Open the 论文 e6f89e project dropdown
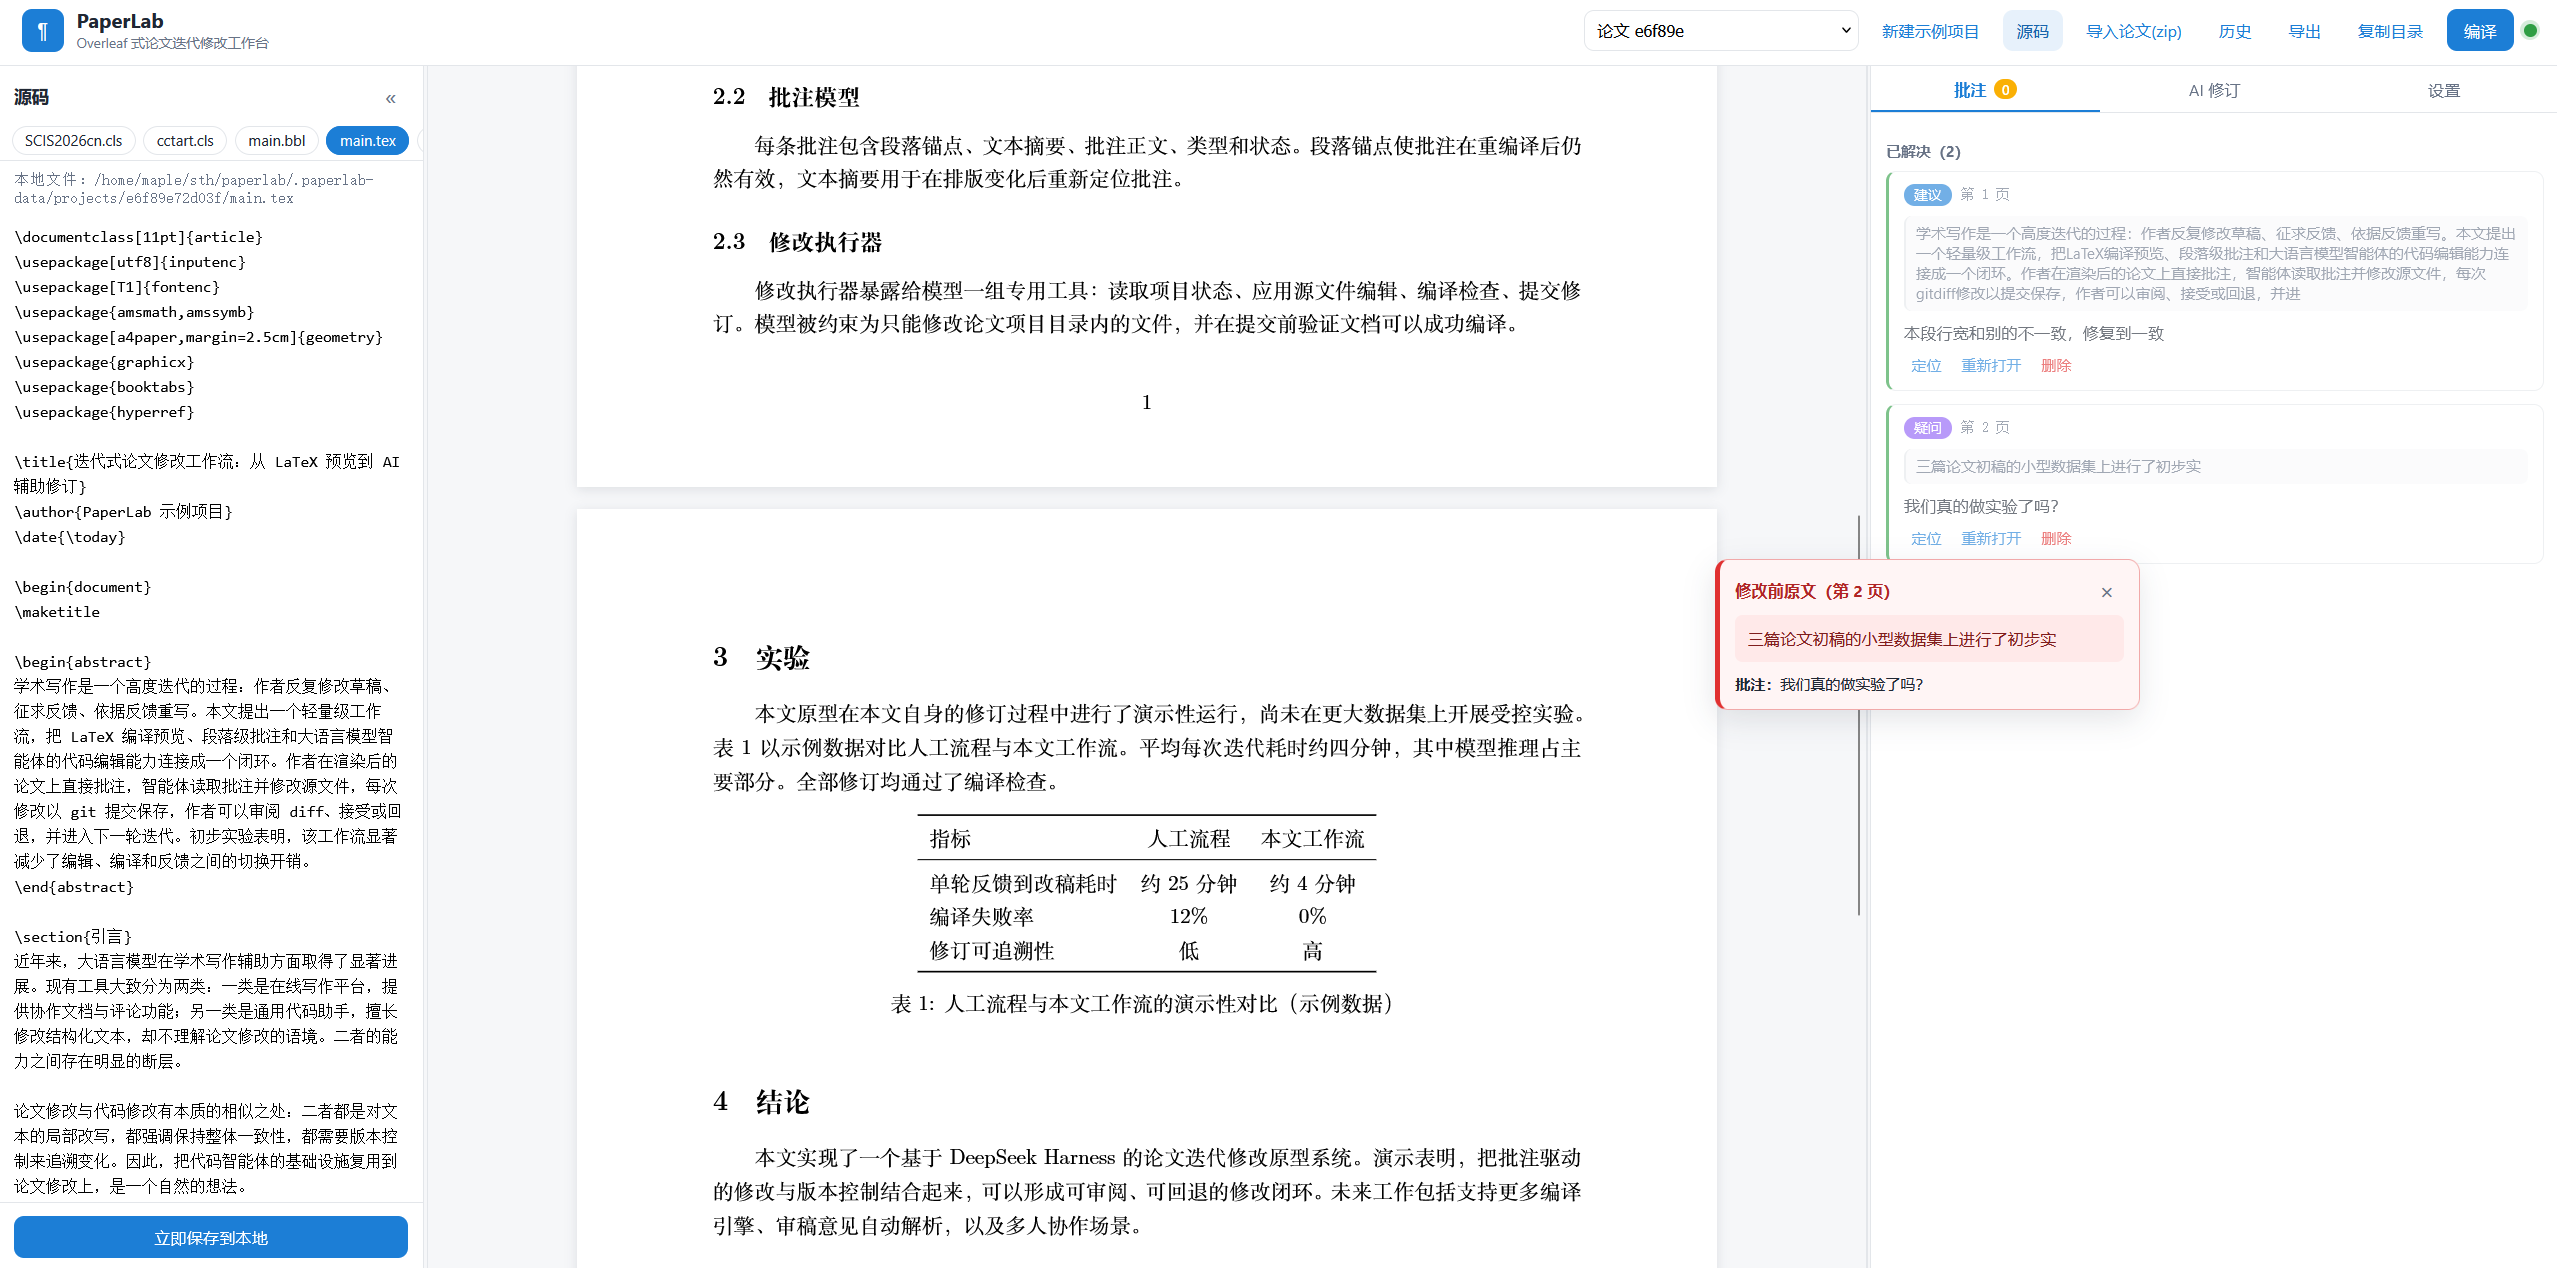Image resolution: width=2557 pixels, height=1268 pixels. click(1720, 31)
